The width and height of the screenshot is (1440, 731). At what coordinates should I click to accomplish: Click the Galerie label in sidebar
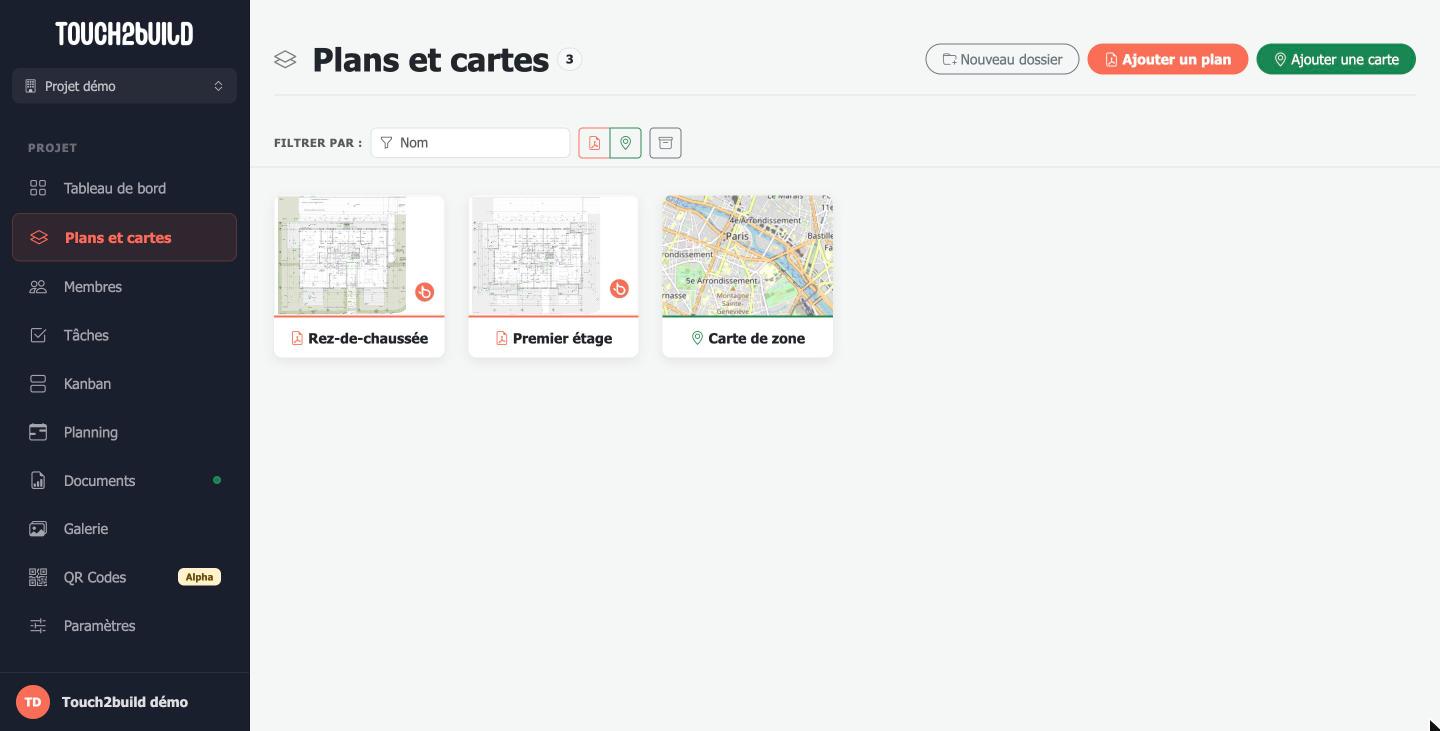(86, 529)
